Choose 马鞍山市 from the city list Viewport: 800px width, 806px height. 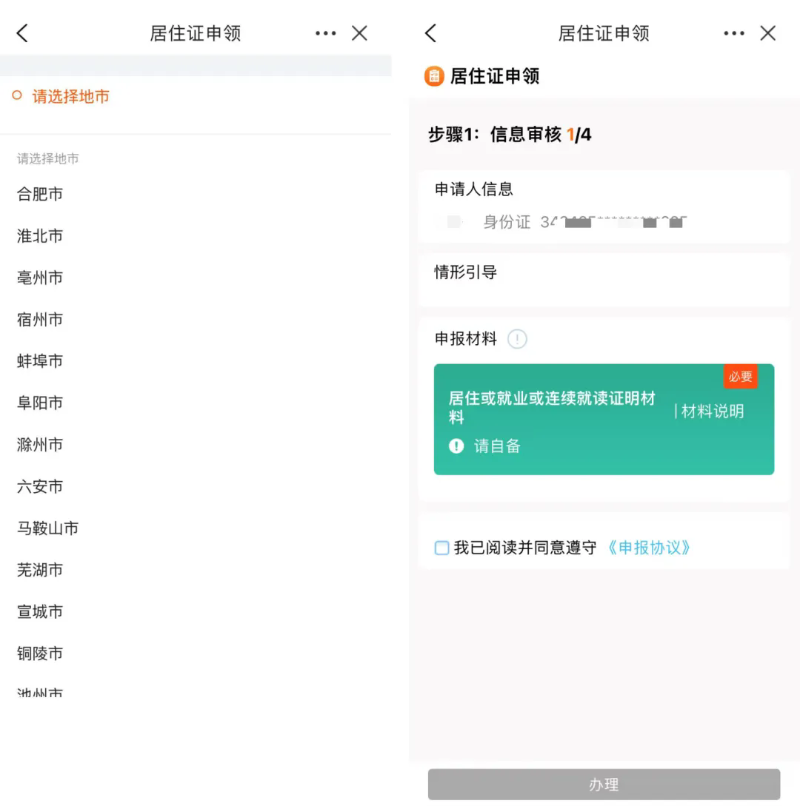point(48,528)
